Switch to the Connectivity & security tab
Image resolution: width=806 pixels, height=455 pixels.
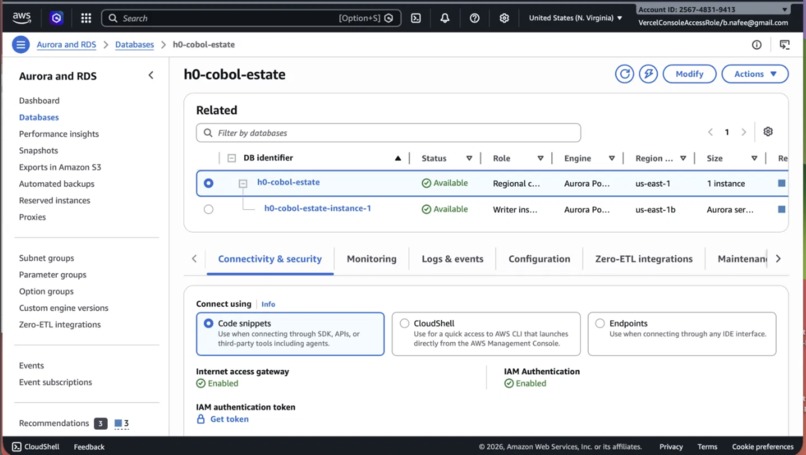[x=270, y=259]
